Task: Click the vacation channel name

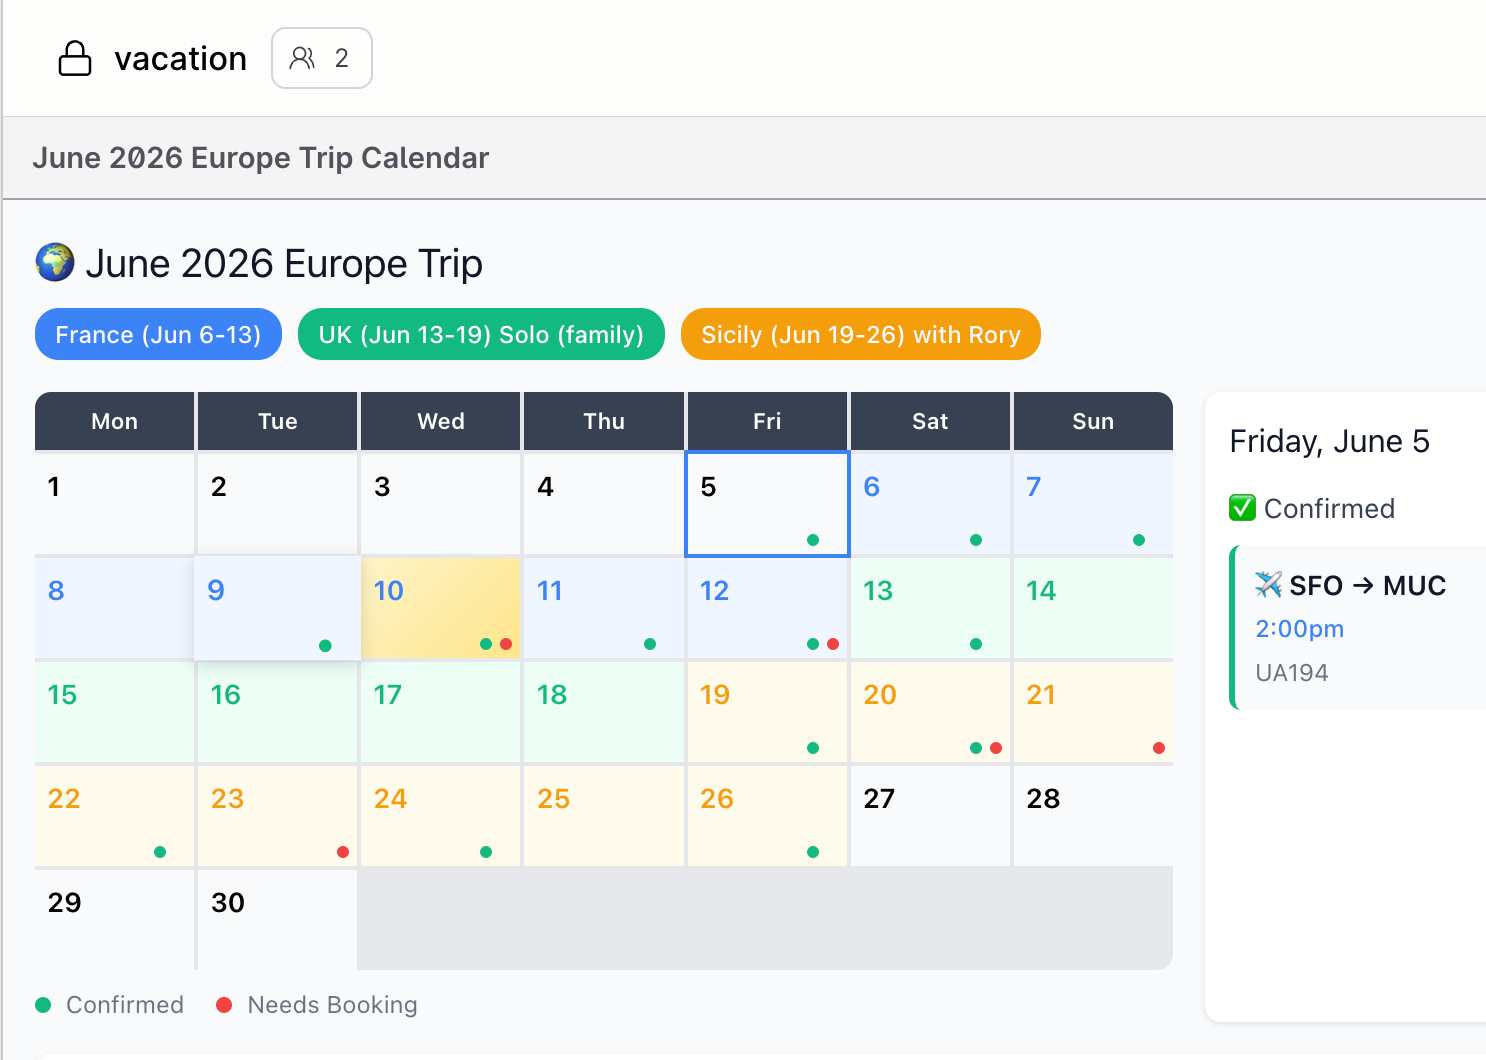Action: pos(180,59)
